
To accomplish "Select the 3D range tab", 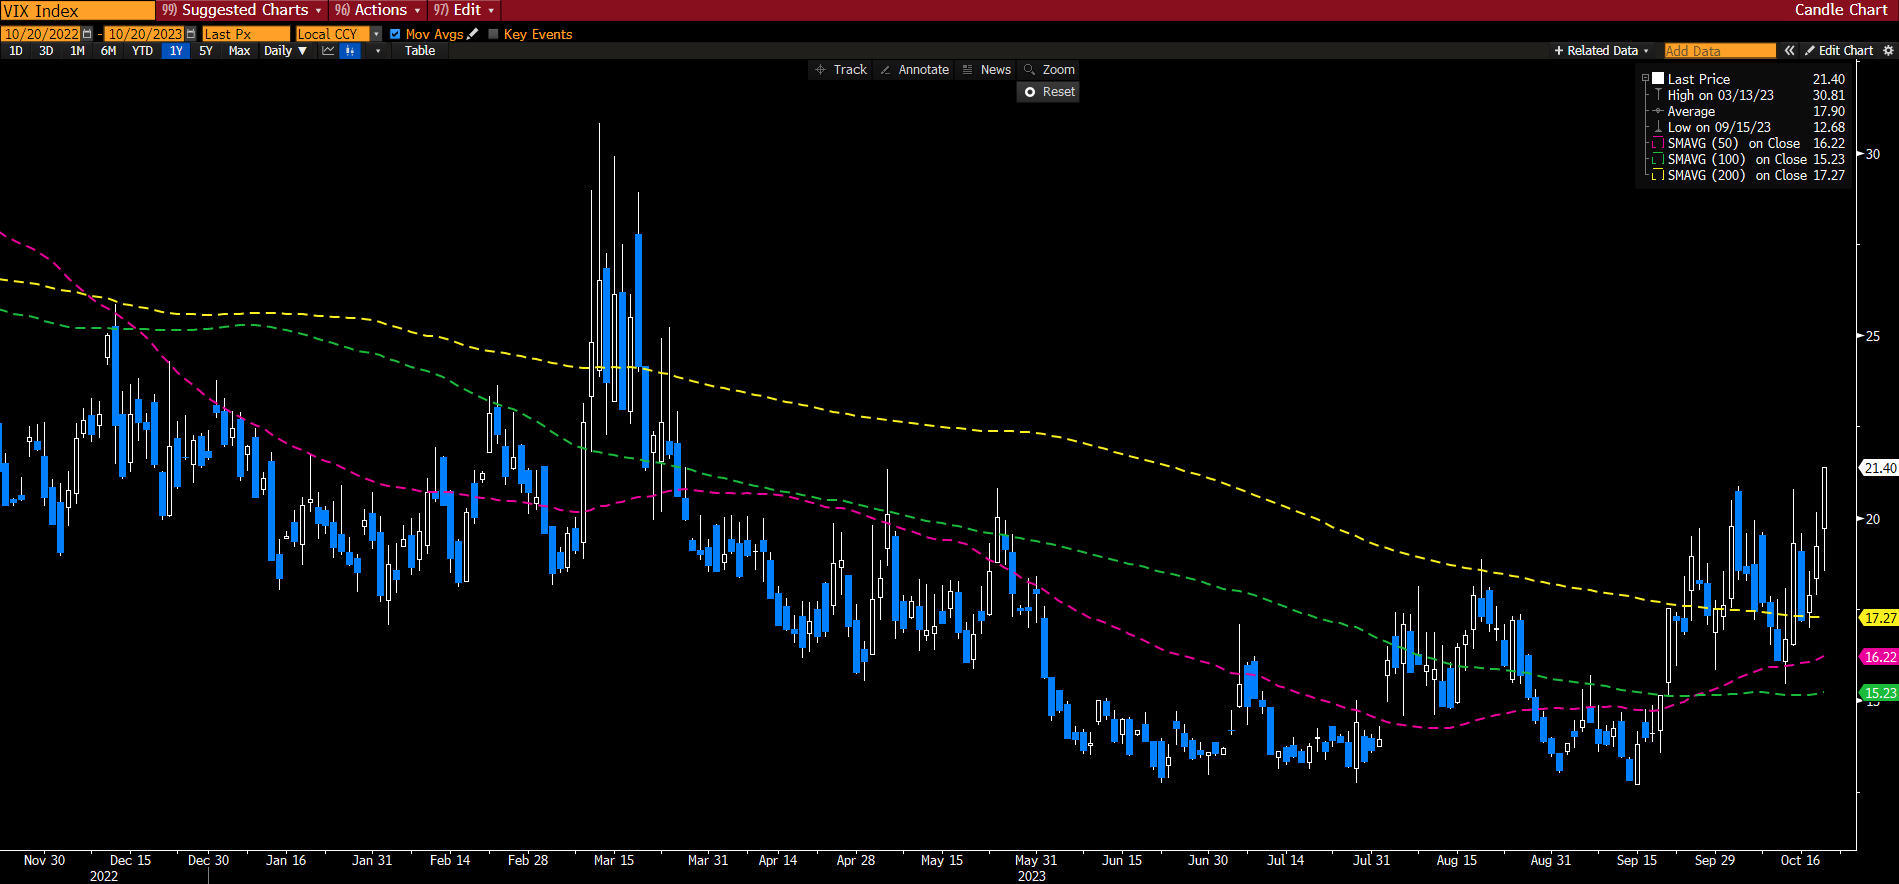I will coord(46,50).
